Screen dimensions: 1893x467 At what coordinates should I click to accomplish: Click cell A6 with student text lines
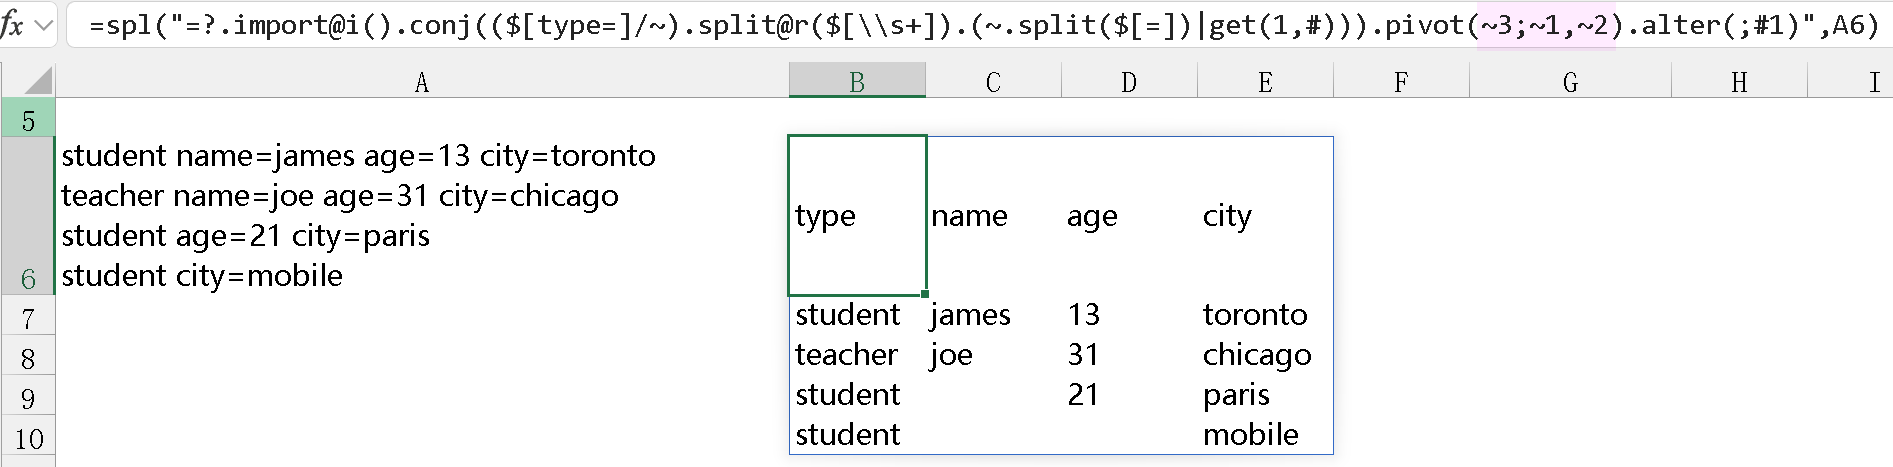pos(421,216)
